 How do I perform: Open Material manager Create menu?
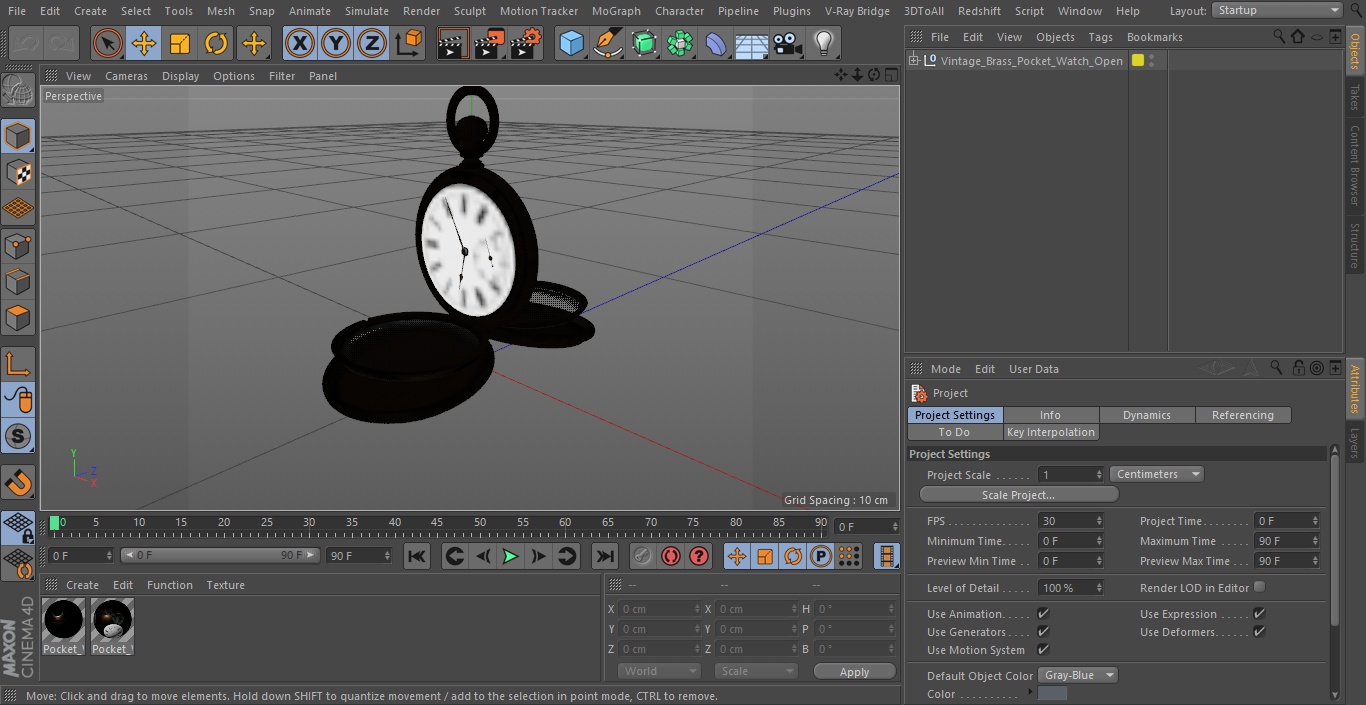click(82, 585)
